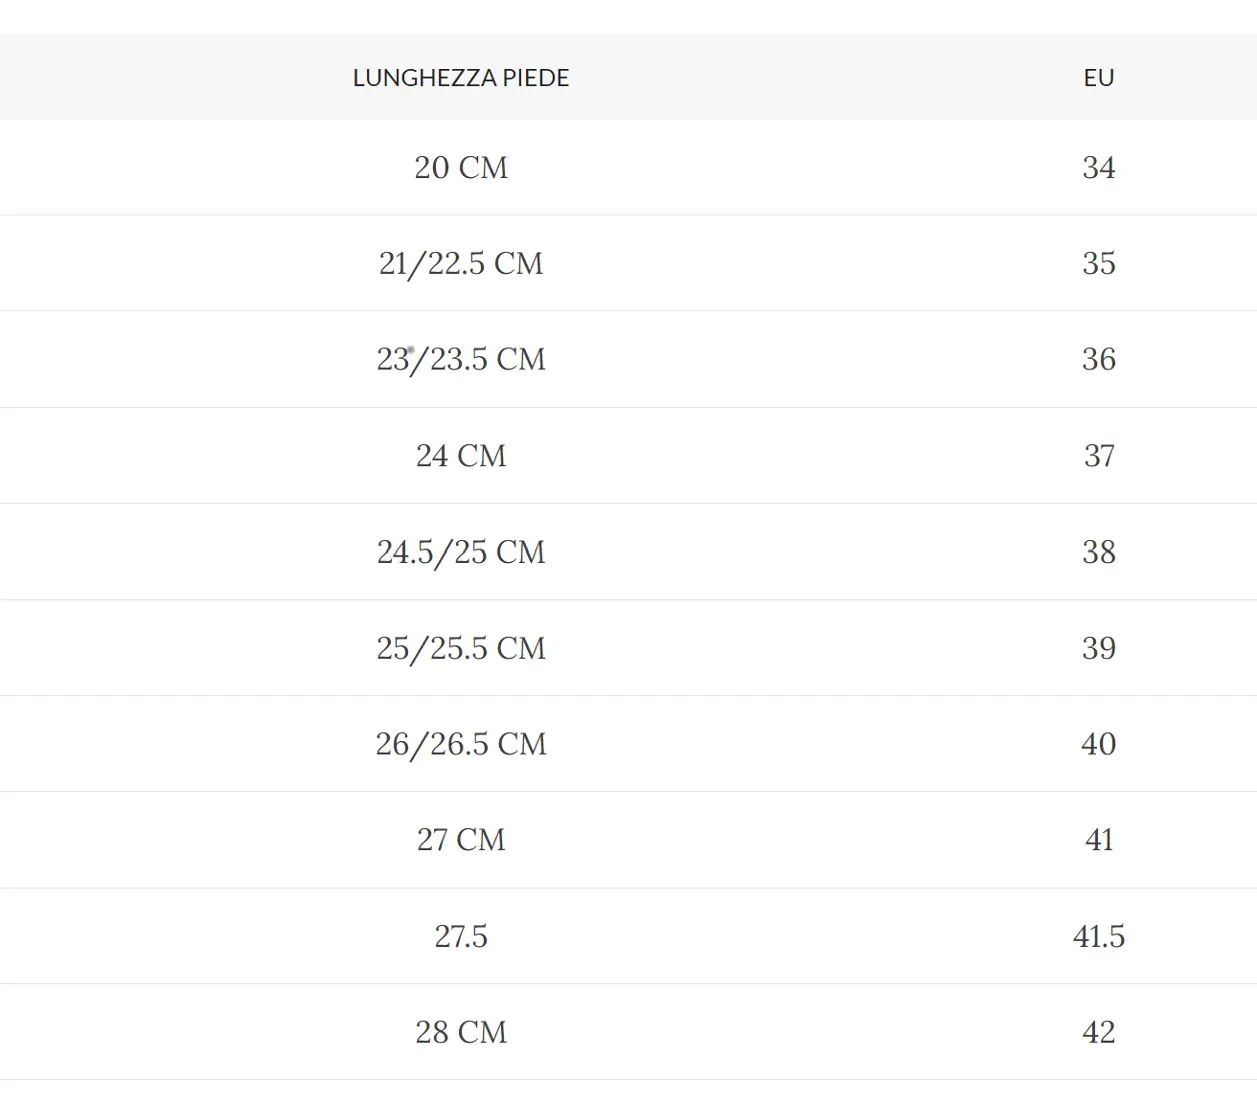Click the LUNGHEZZA PIEDE column header
The width and height of the screenshot is (1257, 1103).
click(461, 78)
